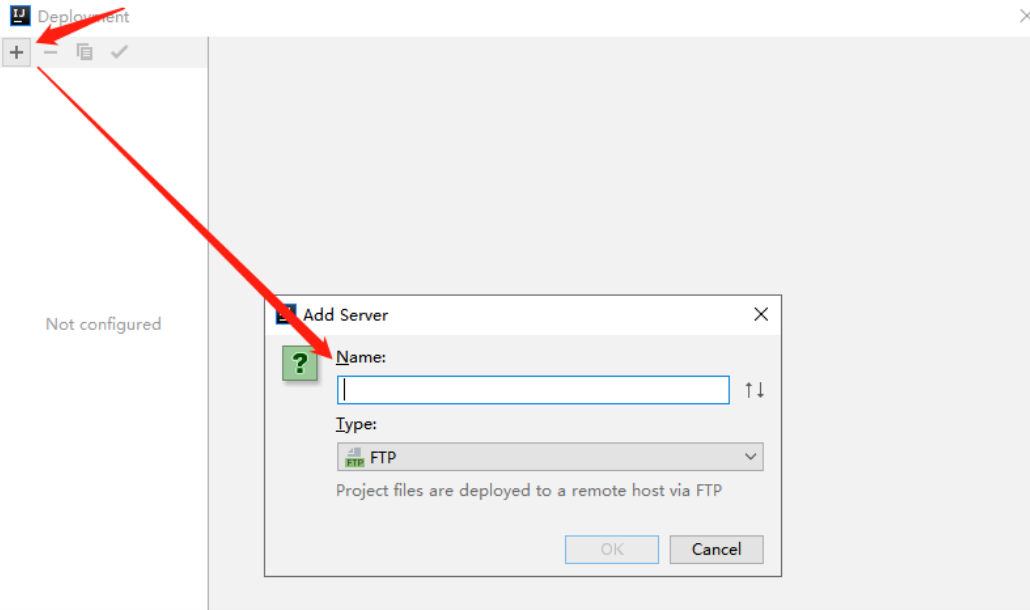Close the Add Server dialog with X
Screen dimensions: 1030x610
pyautogui.click(x=761, y=314)
